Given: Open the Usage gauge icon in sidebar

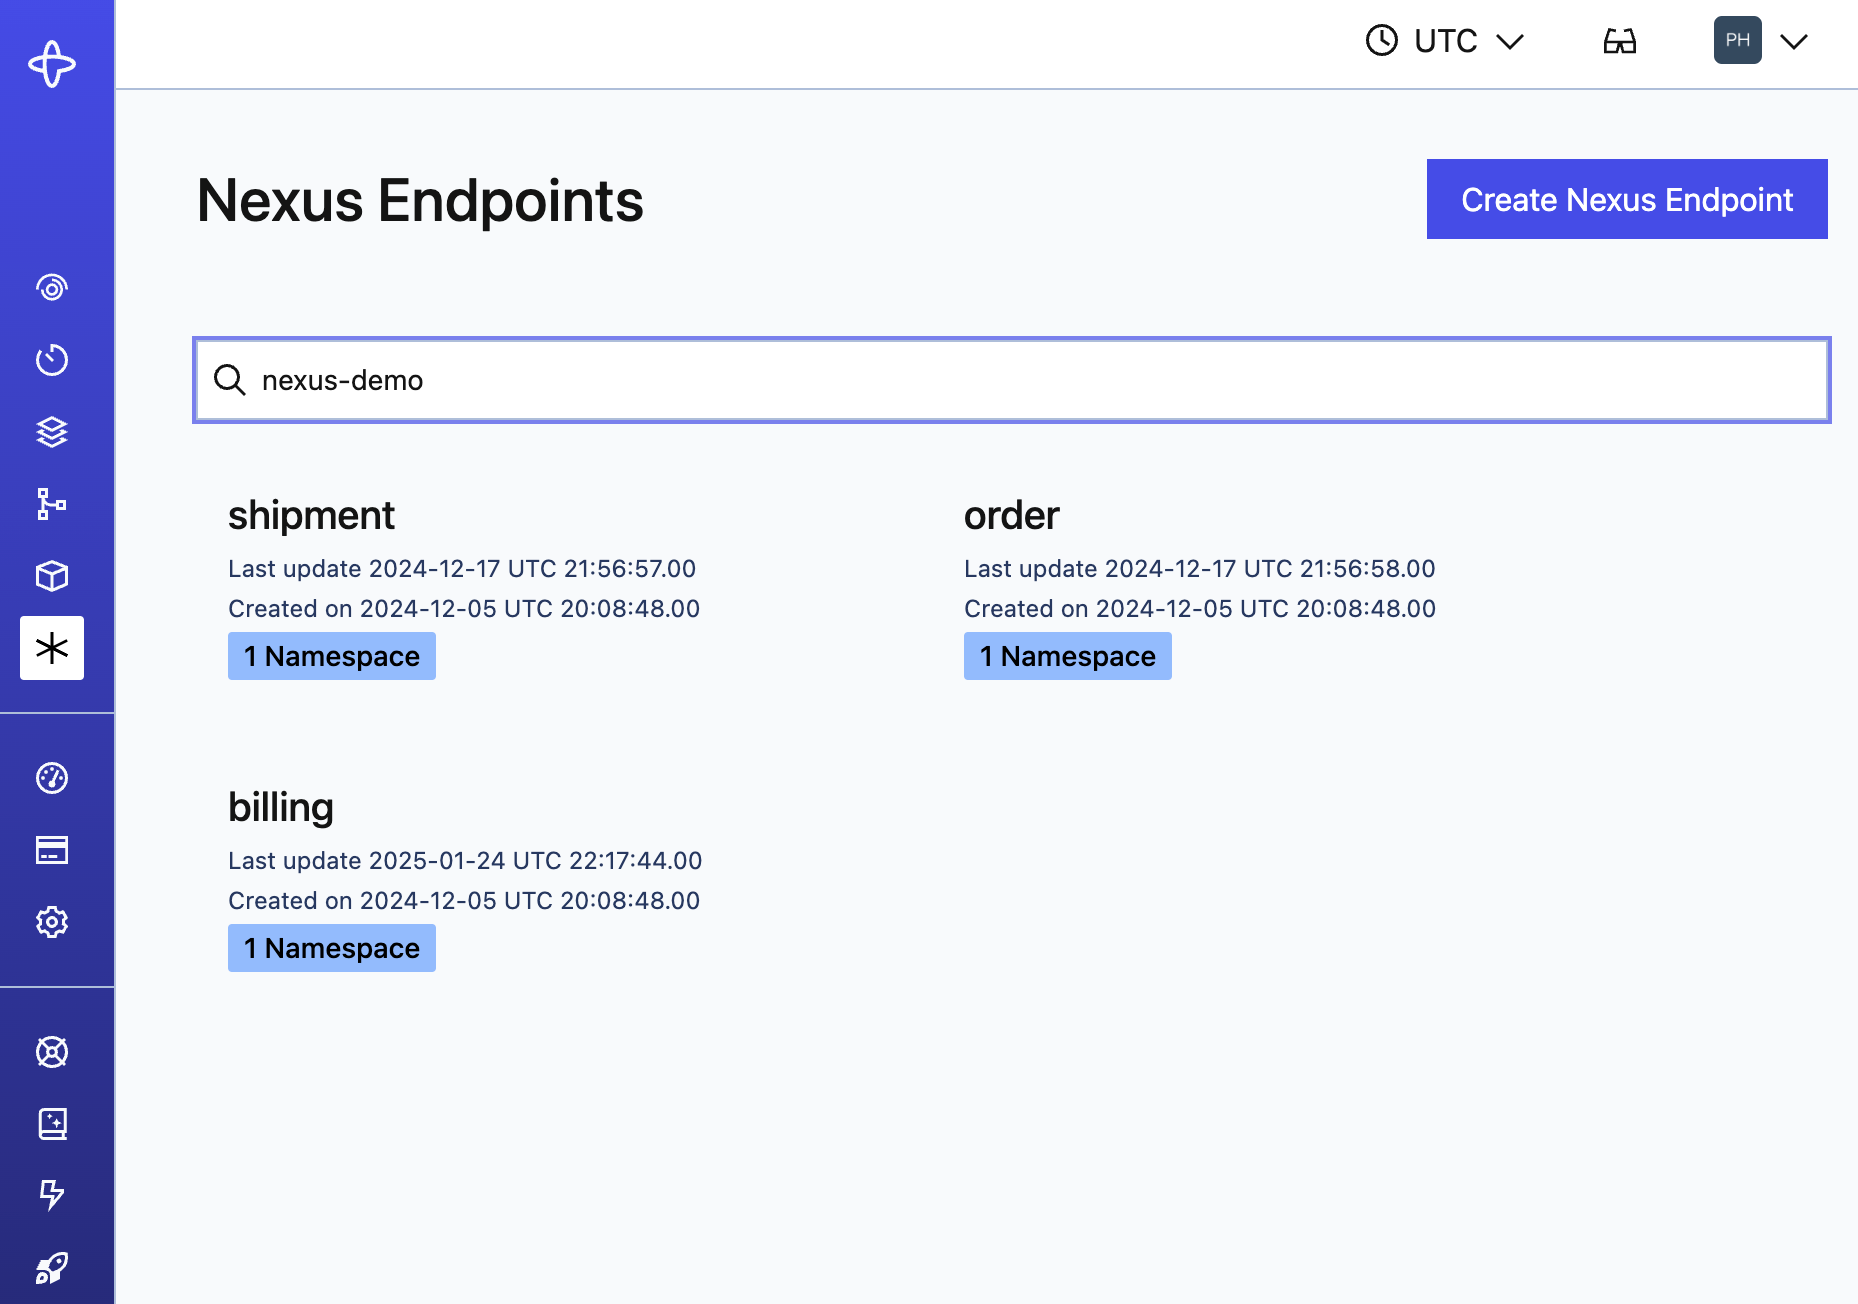Looking at the screenshot, I should [x=51, y=778].
